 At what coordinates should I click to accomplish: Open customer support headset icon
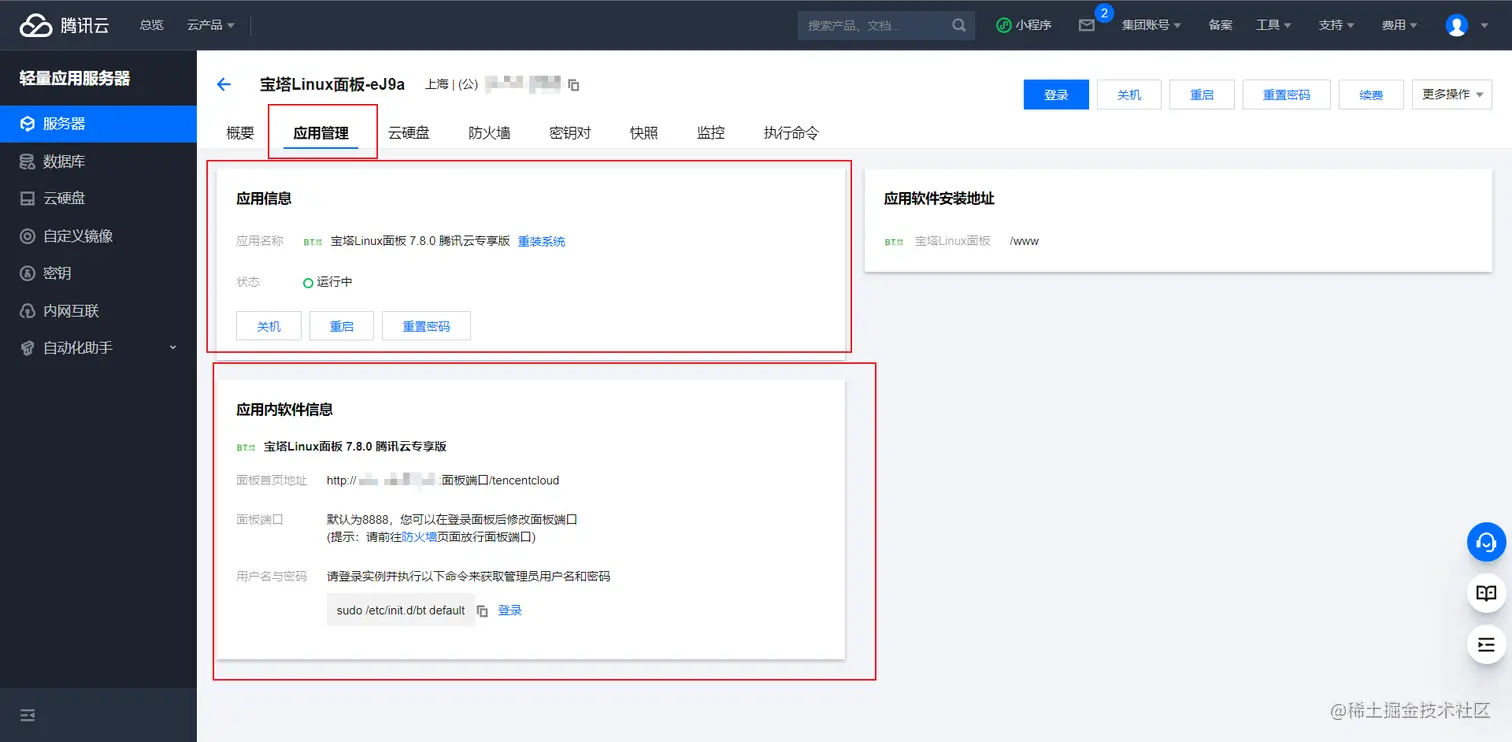tap(1486, 542)
